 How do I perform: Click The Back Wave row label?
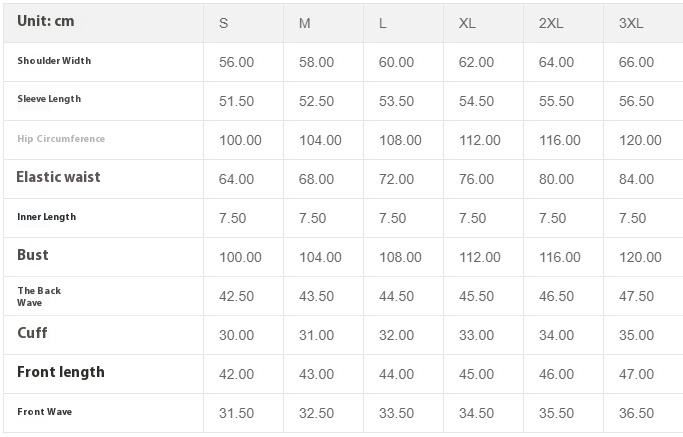pyautogui.click(x=39, y=296)
